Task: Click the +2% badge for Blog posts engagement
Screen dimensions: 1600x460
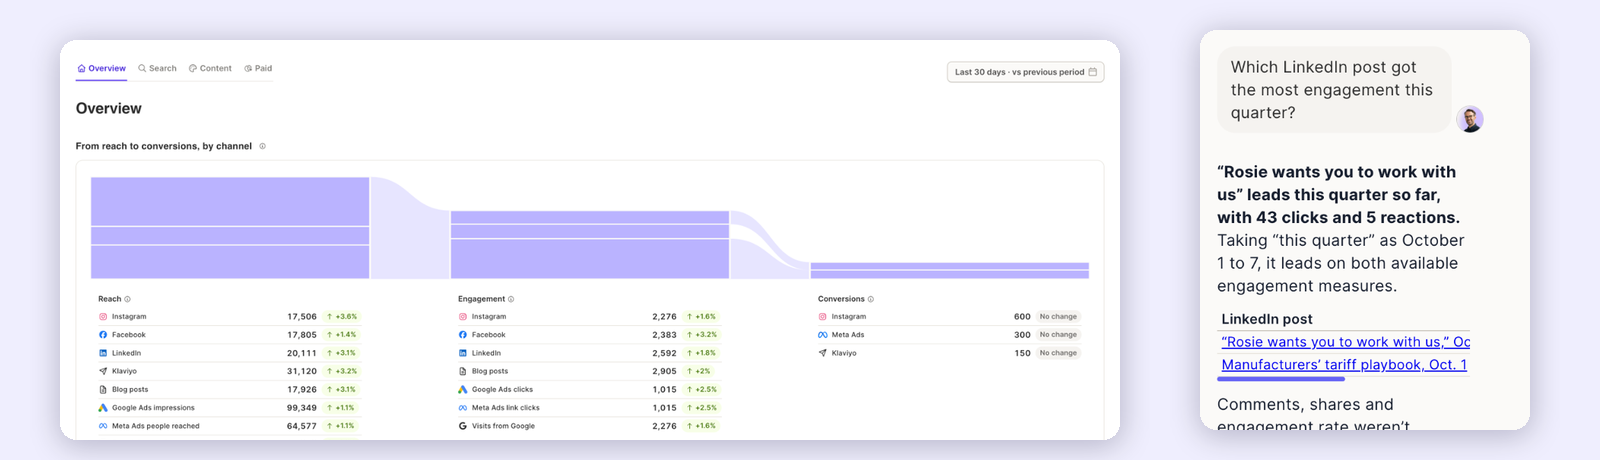Action: [699, 371]
